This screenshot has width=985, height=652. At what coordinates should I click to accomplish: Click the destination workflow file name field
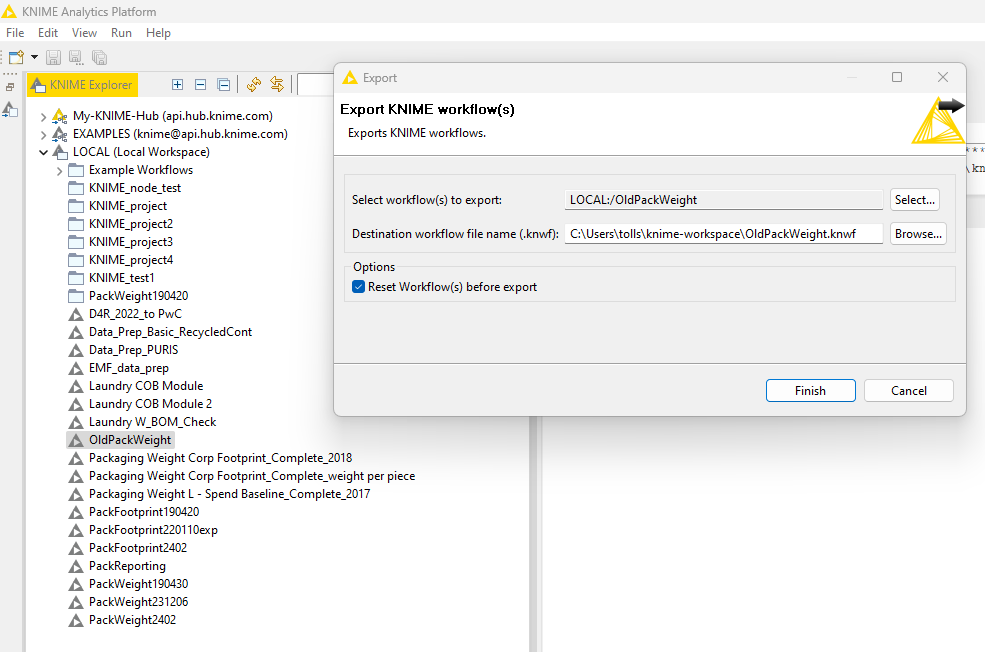pos(723,234)
